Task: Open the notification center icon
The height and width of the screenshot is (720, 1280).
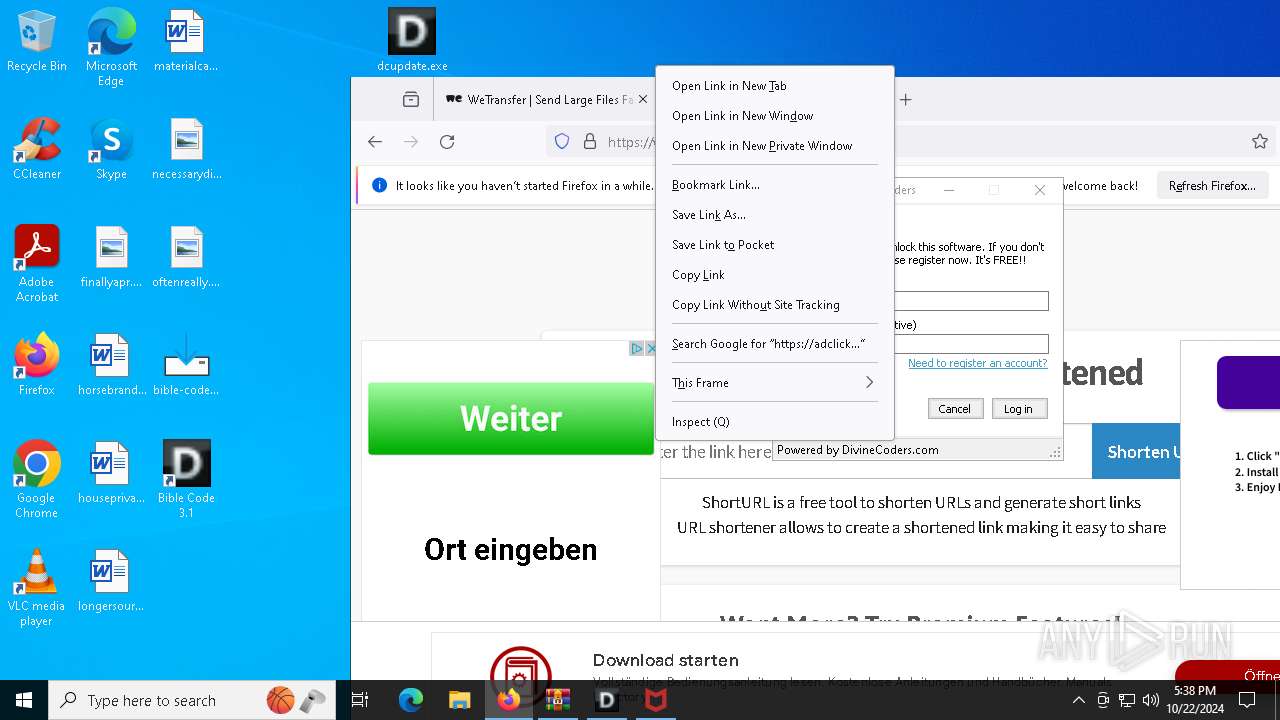Action: coord(1247,700)
